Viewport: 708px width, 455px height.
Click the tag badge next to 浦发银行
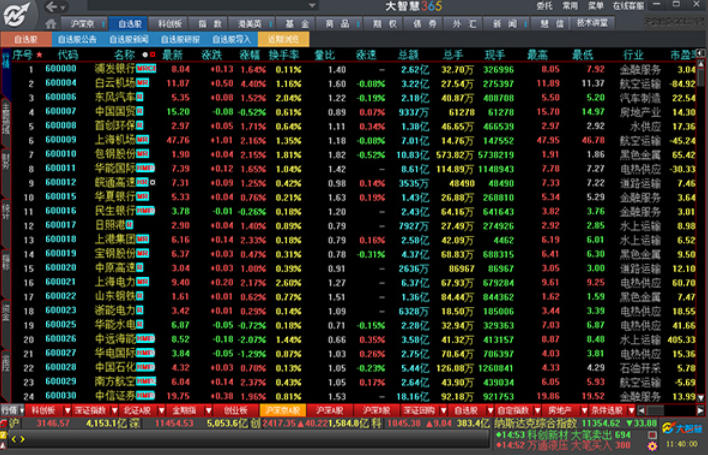point(146,69)
